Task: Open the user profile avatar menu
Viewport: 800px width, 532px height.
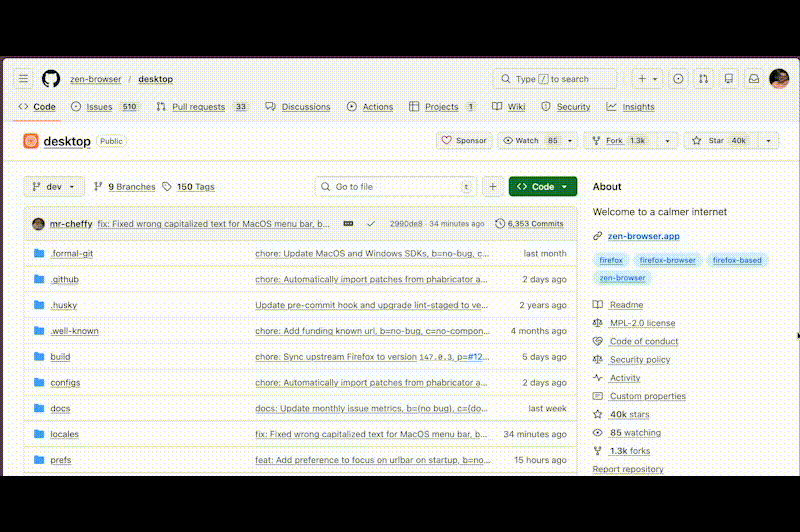Action: coord(779,79)
